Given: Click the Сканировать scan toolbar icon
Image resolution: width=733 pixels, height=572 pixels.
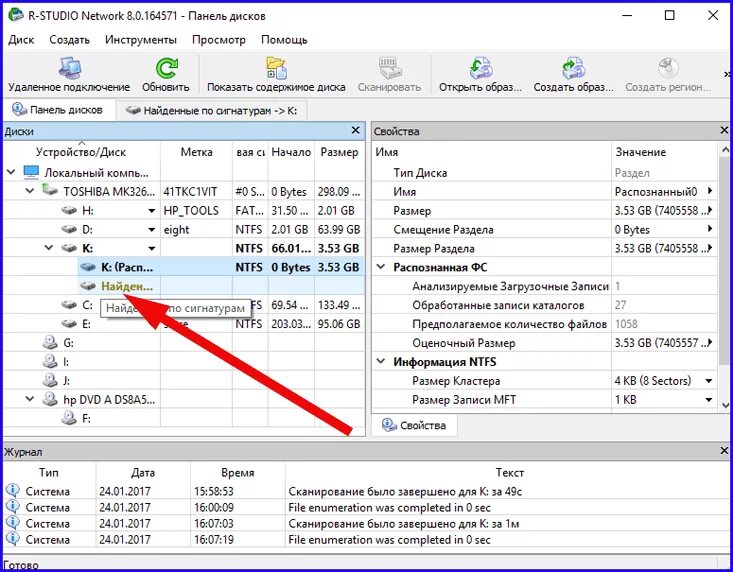Looking at the screenshot, I should [390, 68].
